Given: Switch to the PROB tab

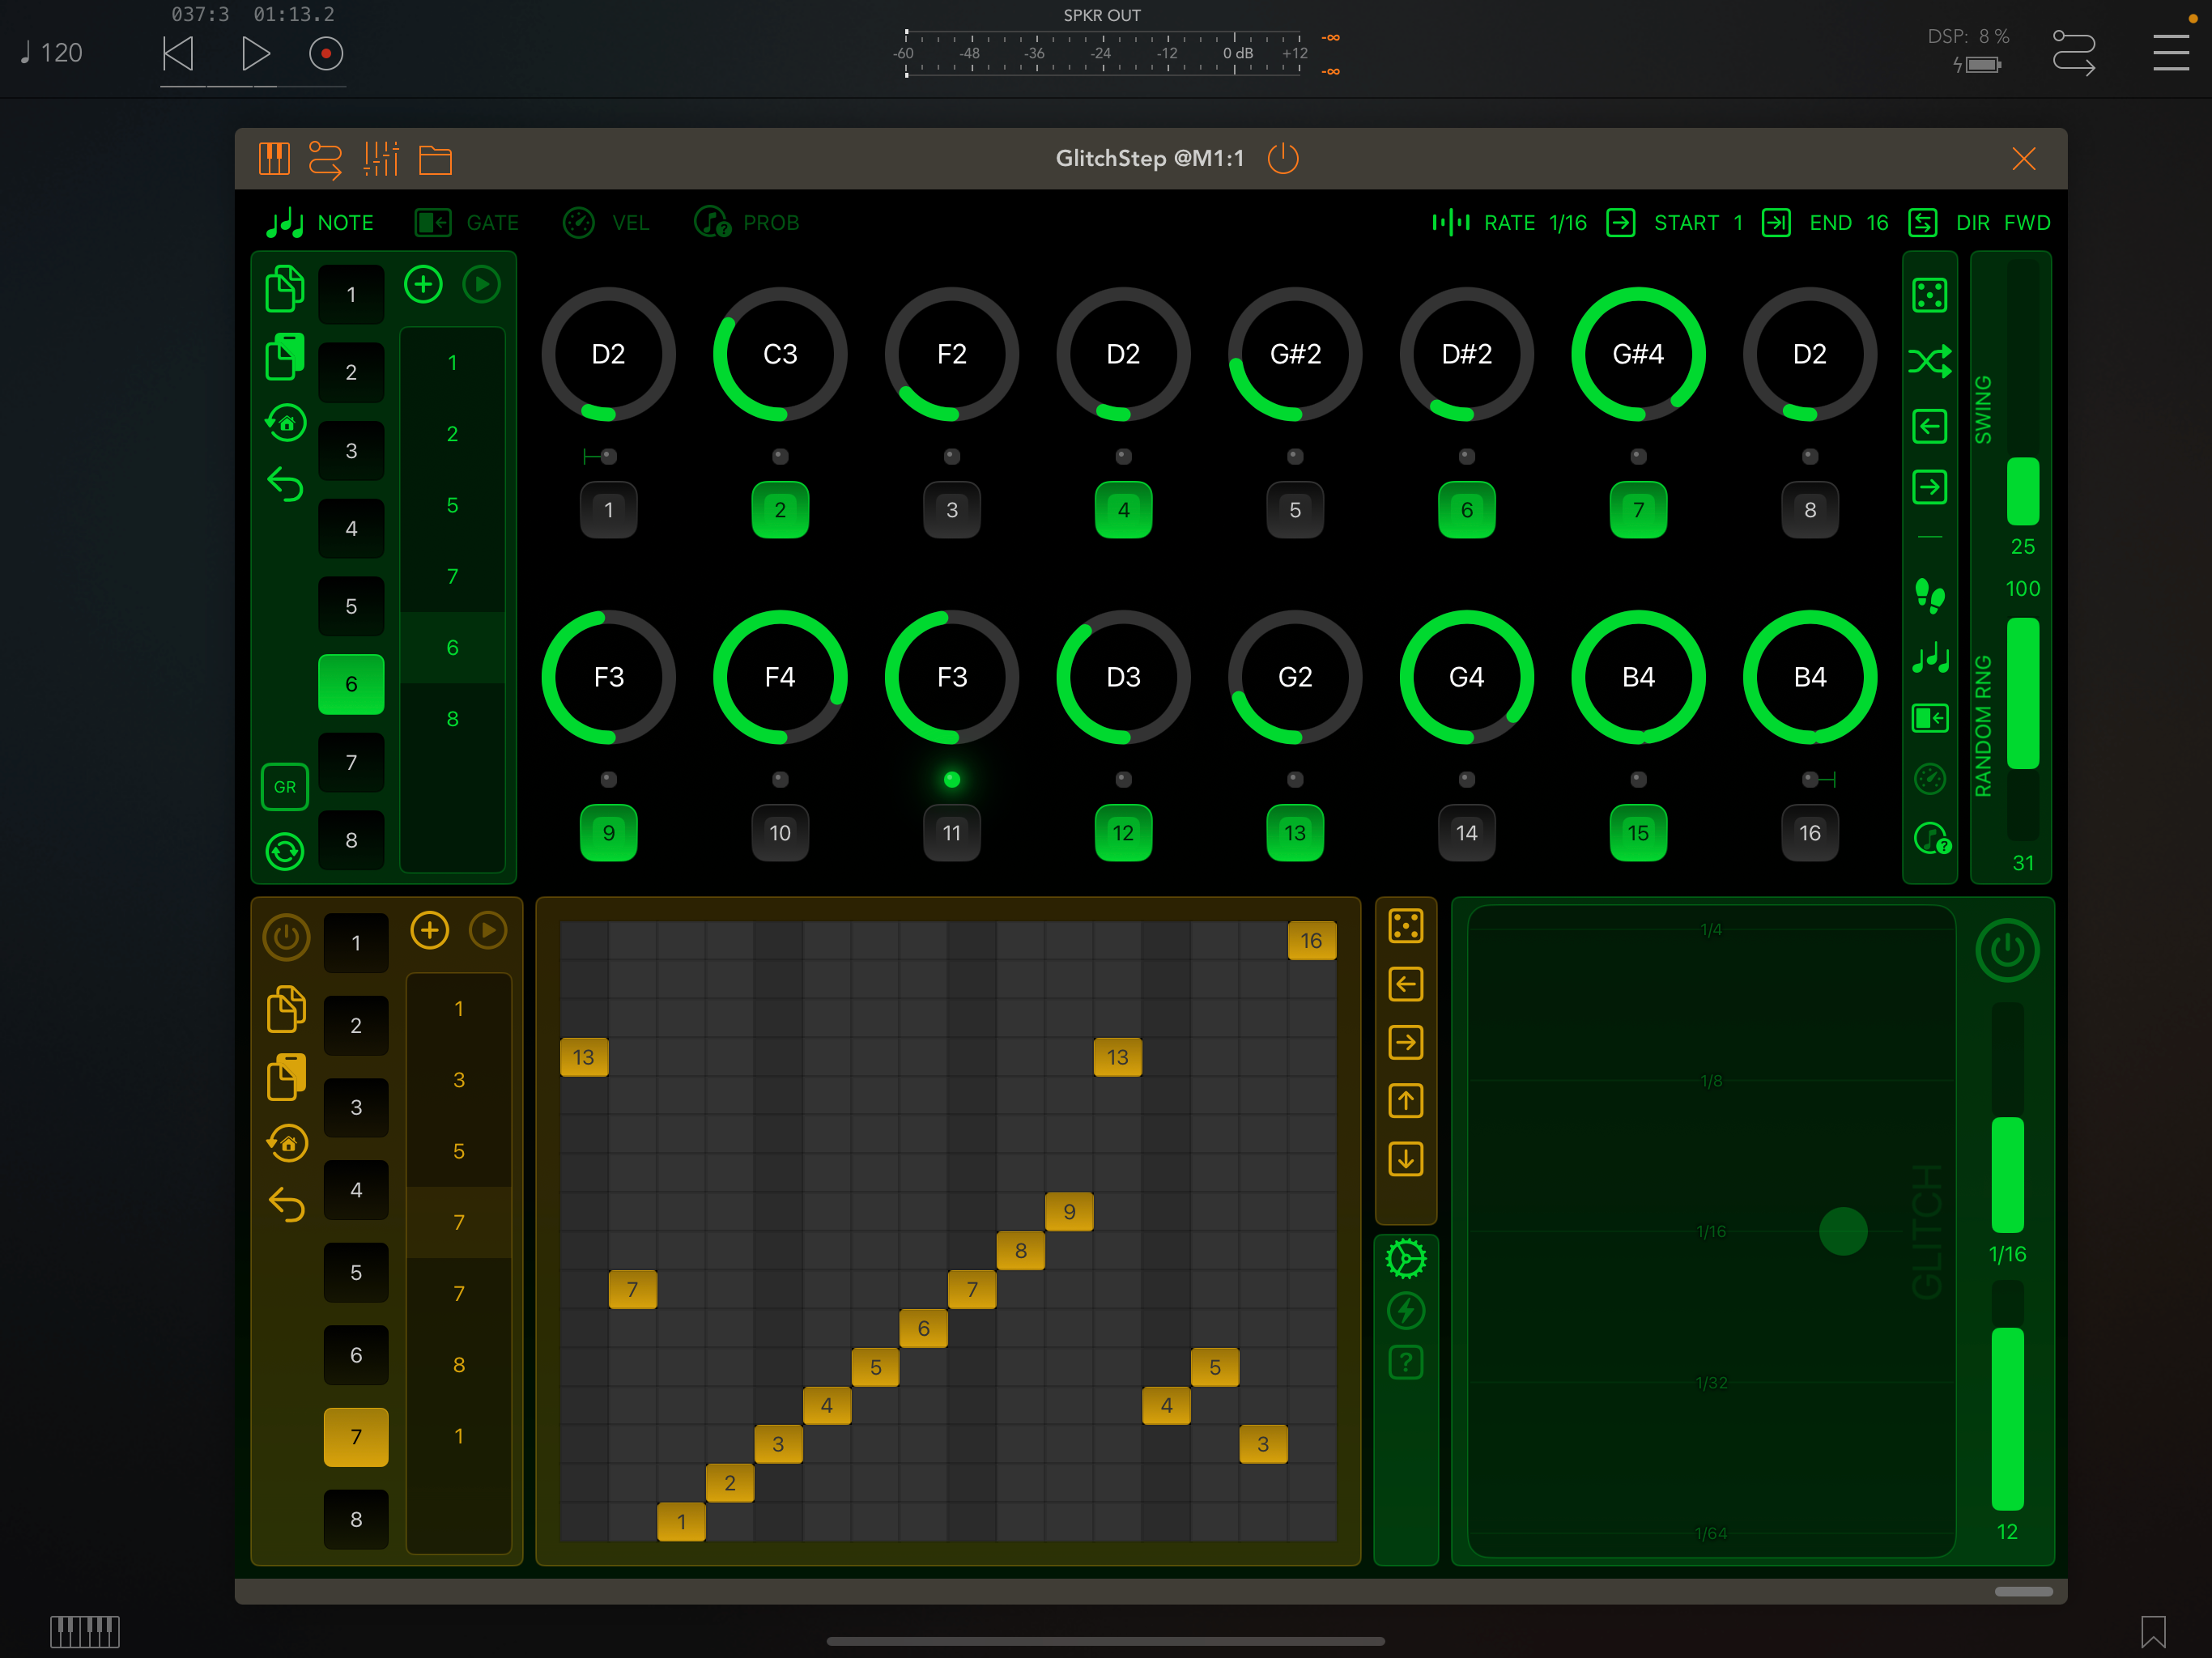Looking at the screenshot, I should tap(747, 223).
